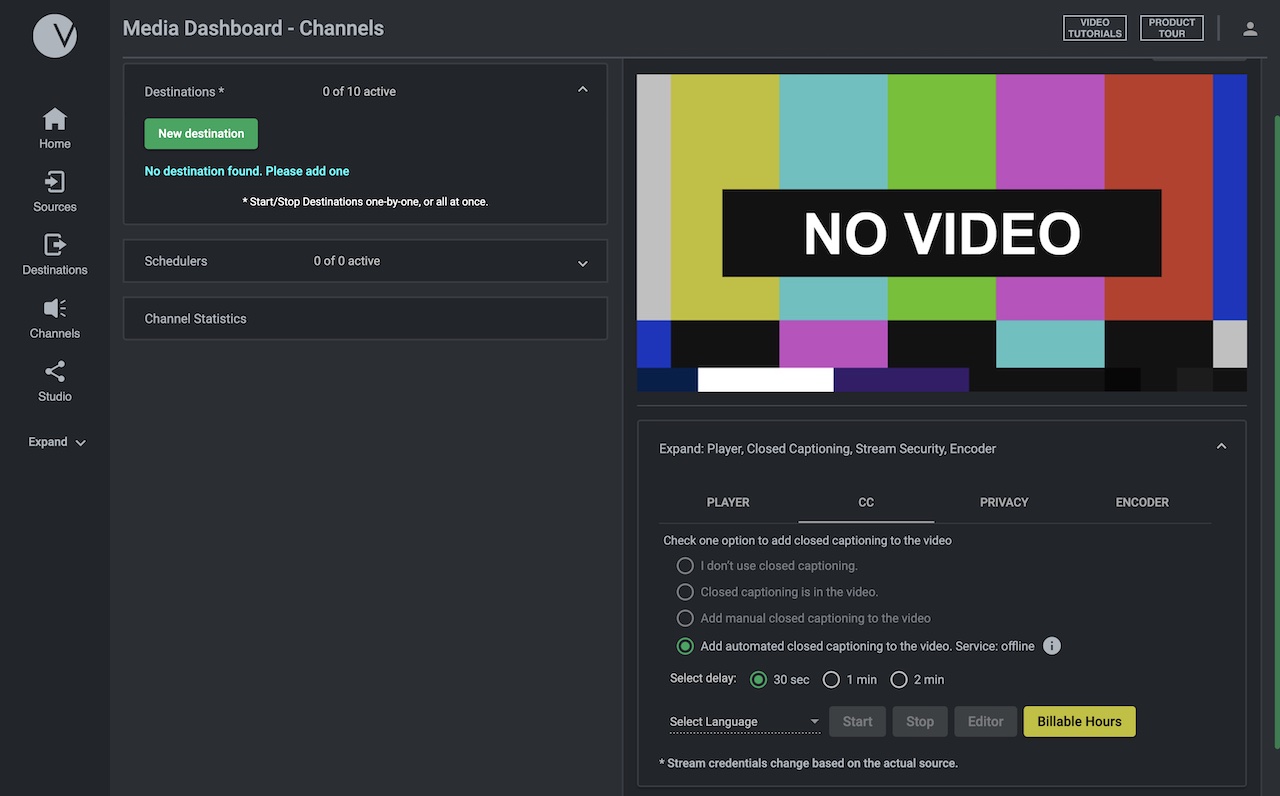
Task: Create a New destination
Action: [200, 133]
